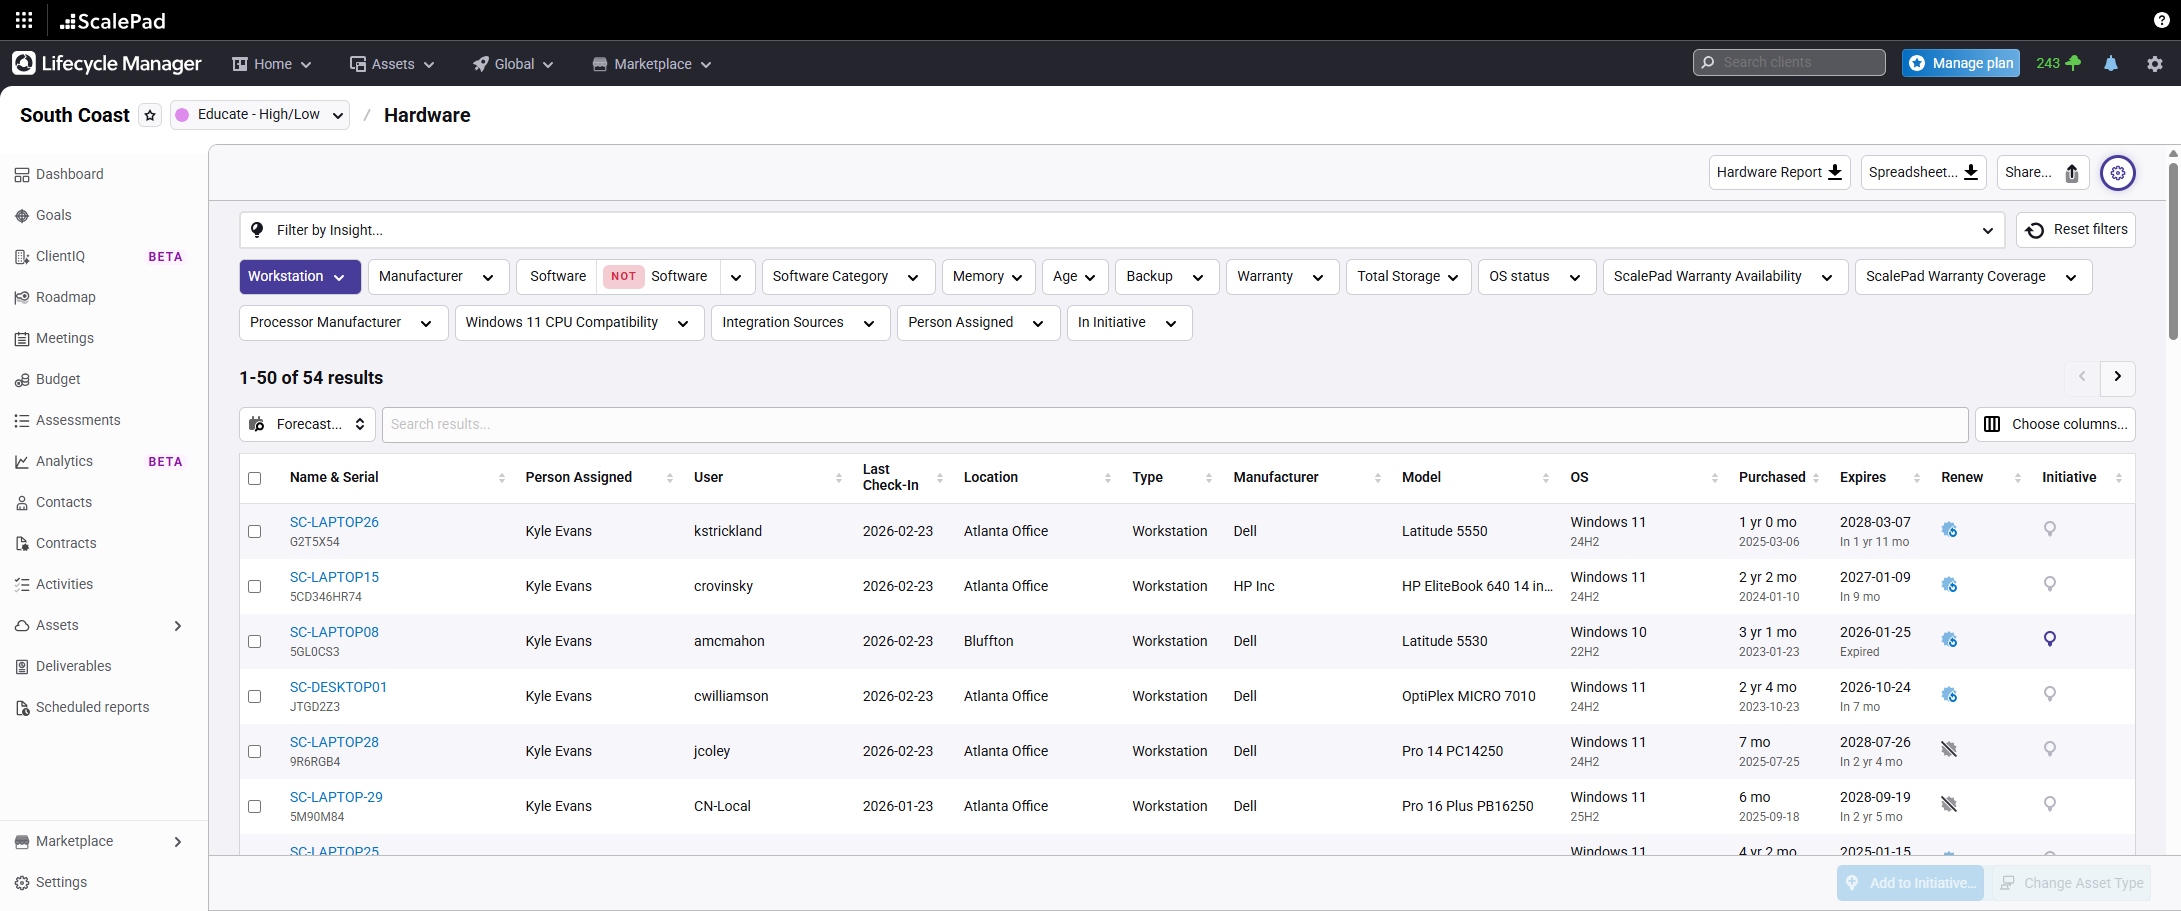The width and height of the screenshot is (2181, 911).
Task: Click the Search results input field
Action: point(1174,424)
